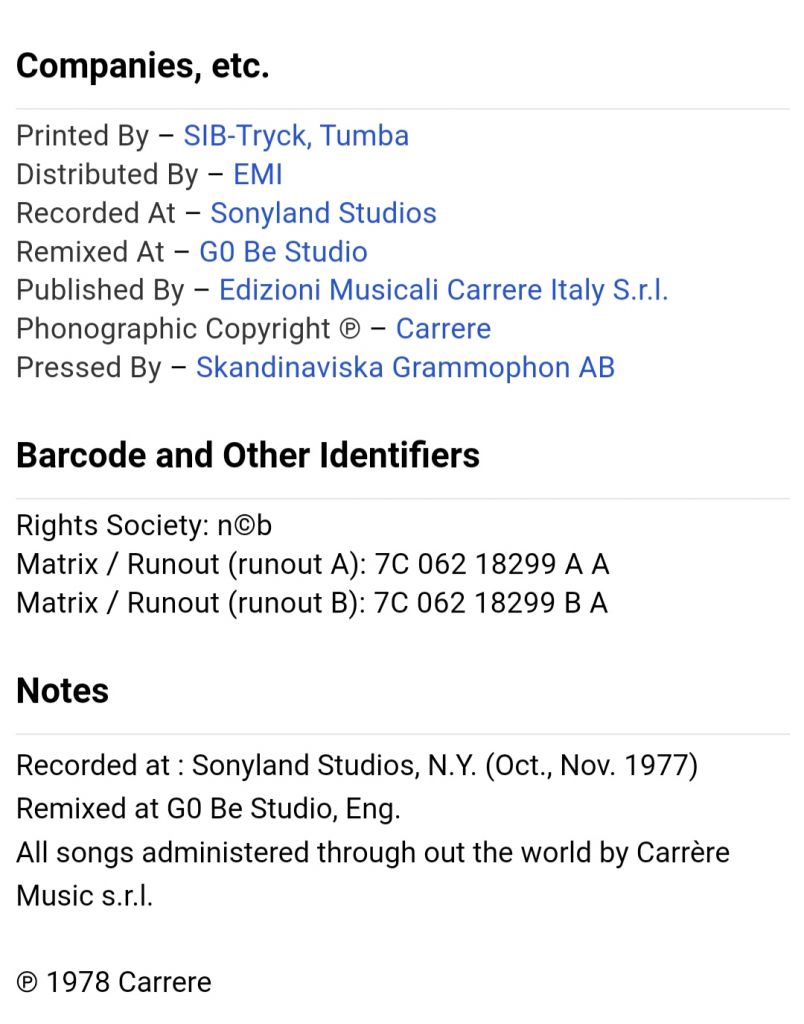Click the Pressed By label text
The height and width of the screenshot is (1024, 804).
pyautogui.click(x=88, y=368)
